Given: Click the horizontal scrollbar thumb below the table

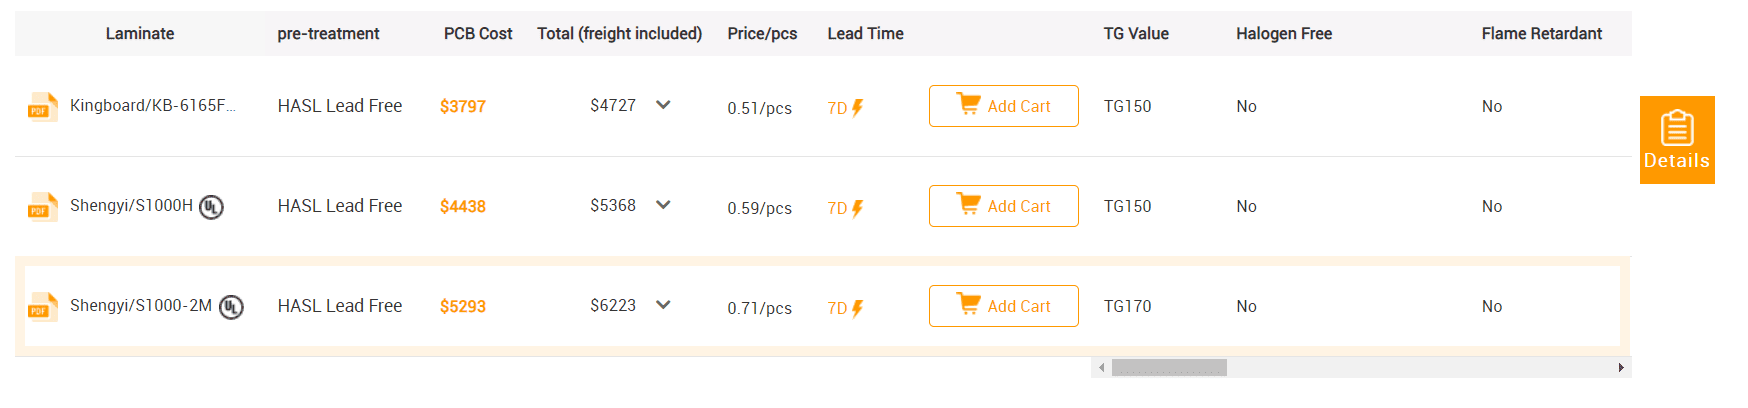Looking at the screenshot, I should [x=1169, y=368].
